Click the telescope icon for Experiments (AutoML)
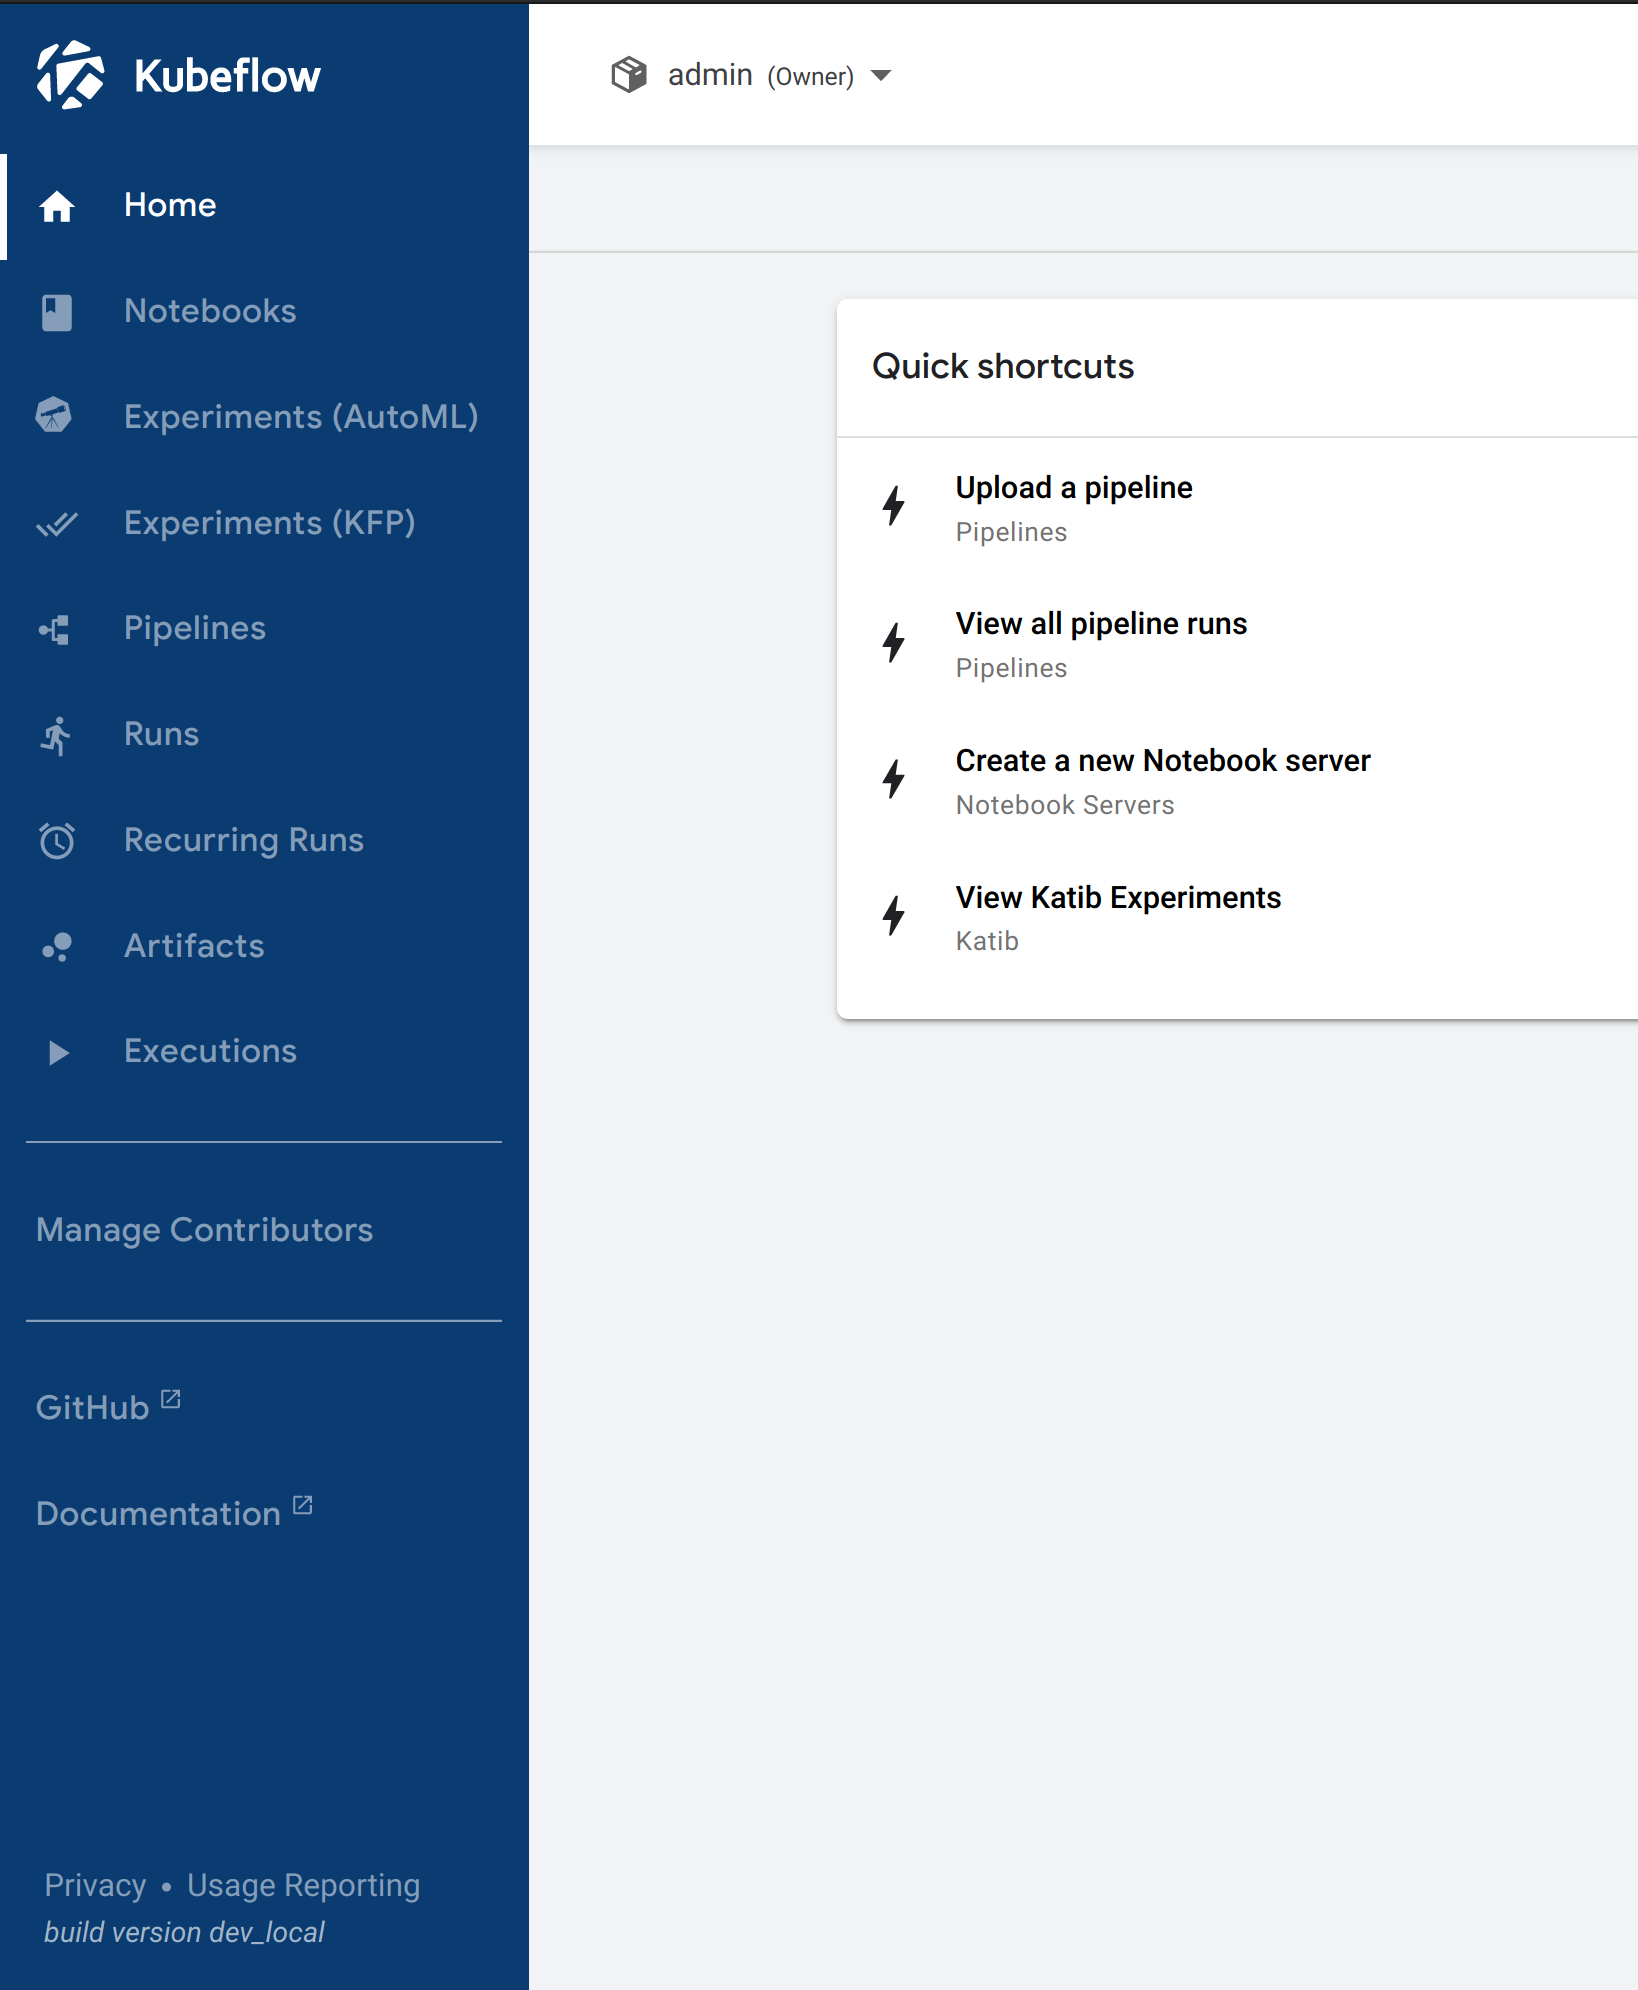The height and width of the screenshot is (1990, 1638). pyautogui.click(x=56, y=417)
